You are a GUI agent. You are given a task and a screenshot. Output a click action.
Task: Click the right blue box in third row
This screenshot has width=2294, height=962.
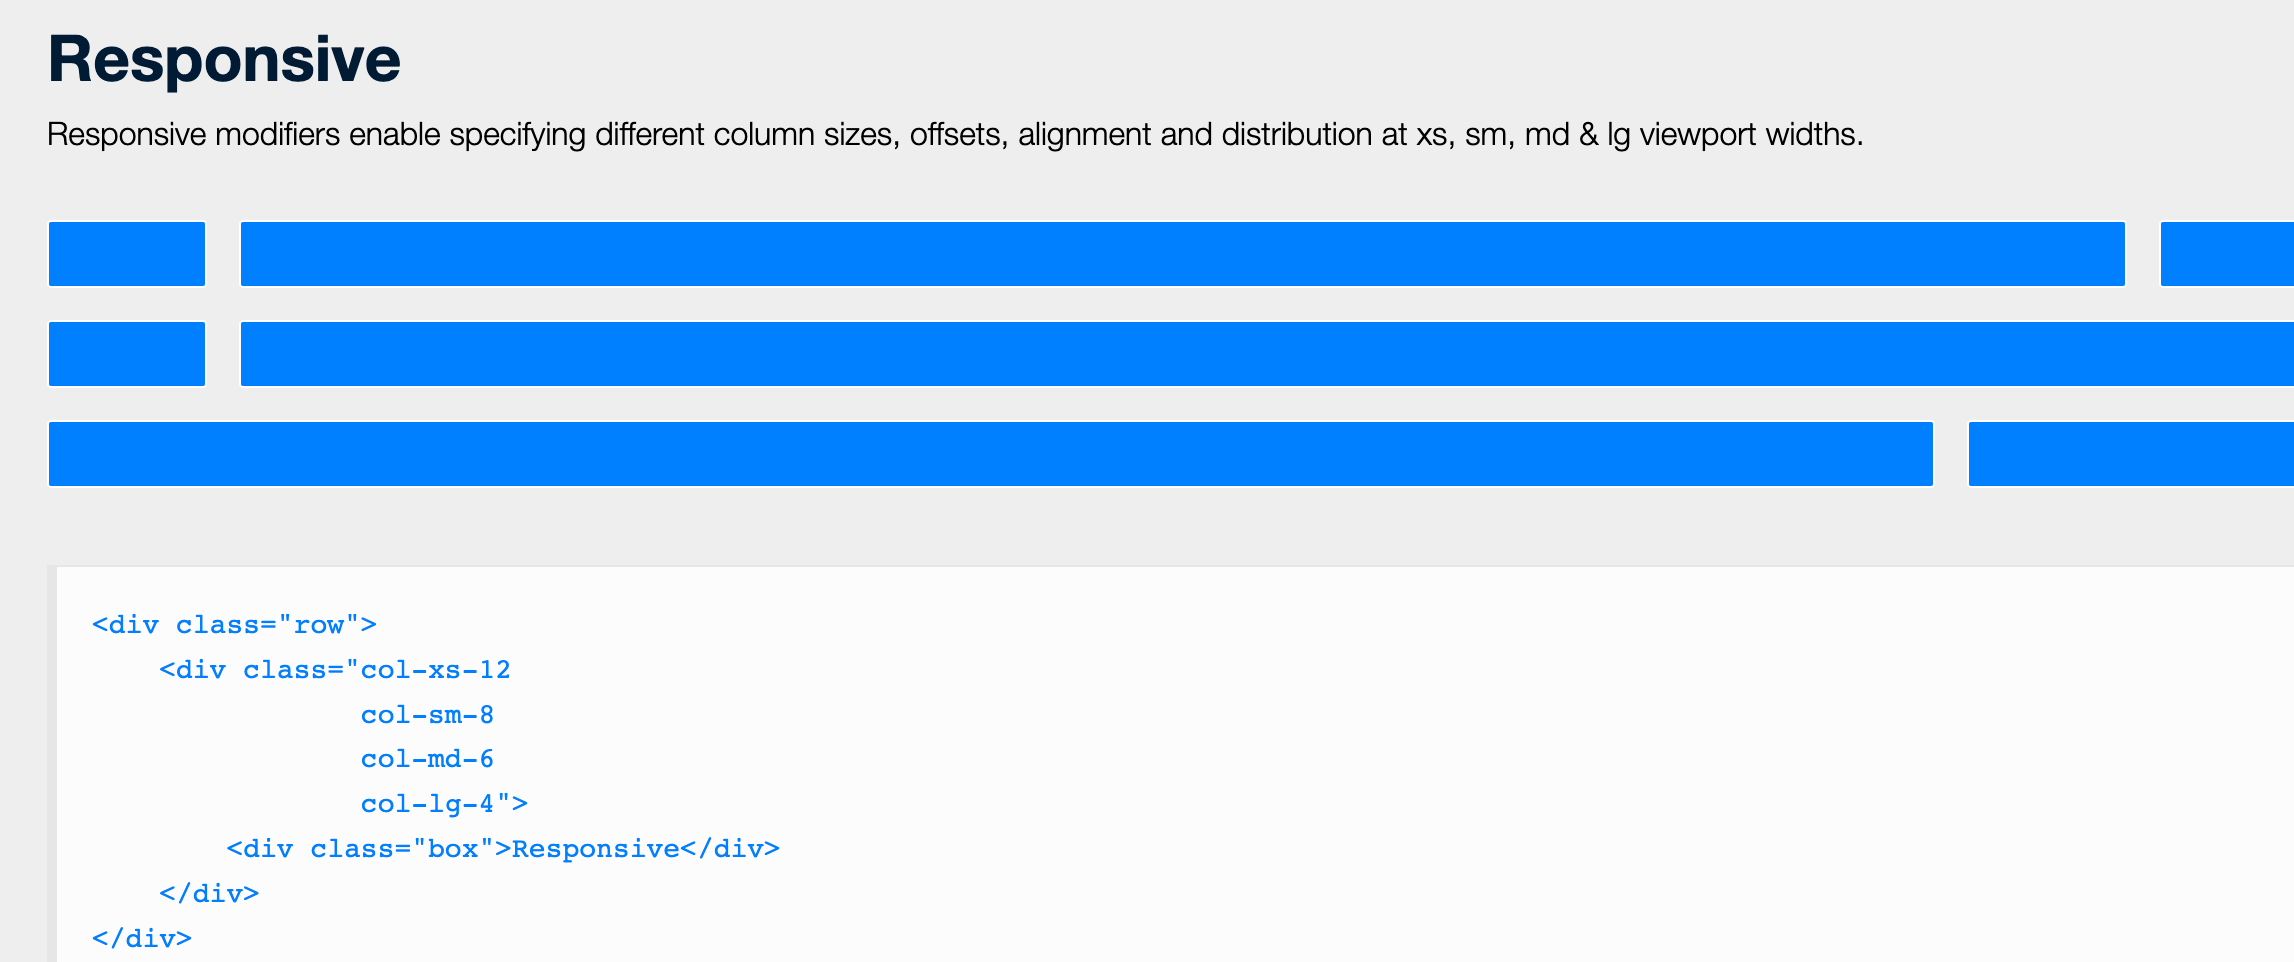click(x=2130, y=454)
